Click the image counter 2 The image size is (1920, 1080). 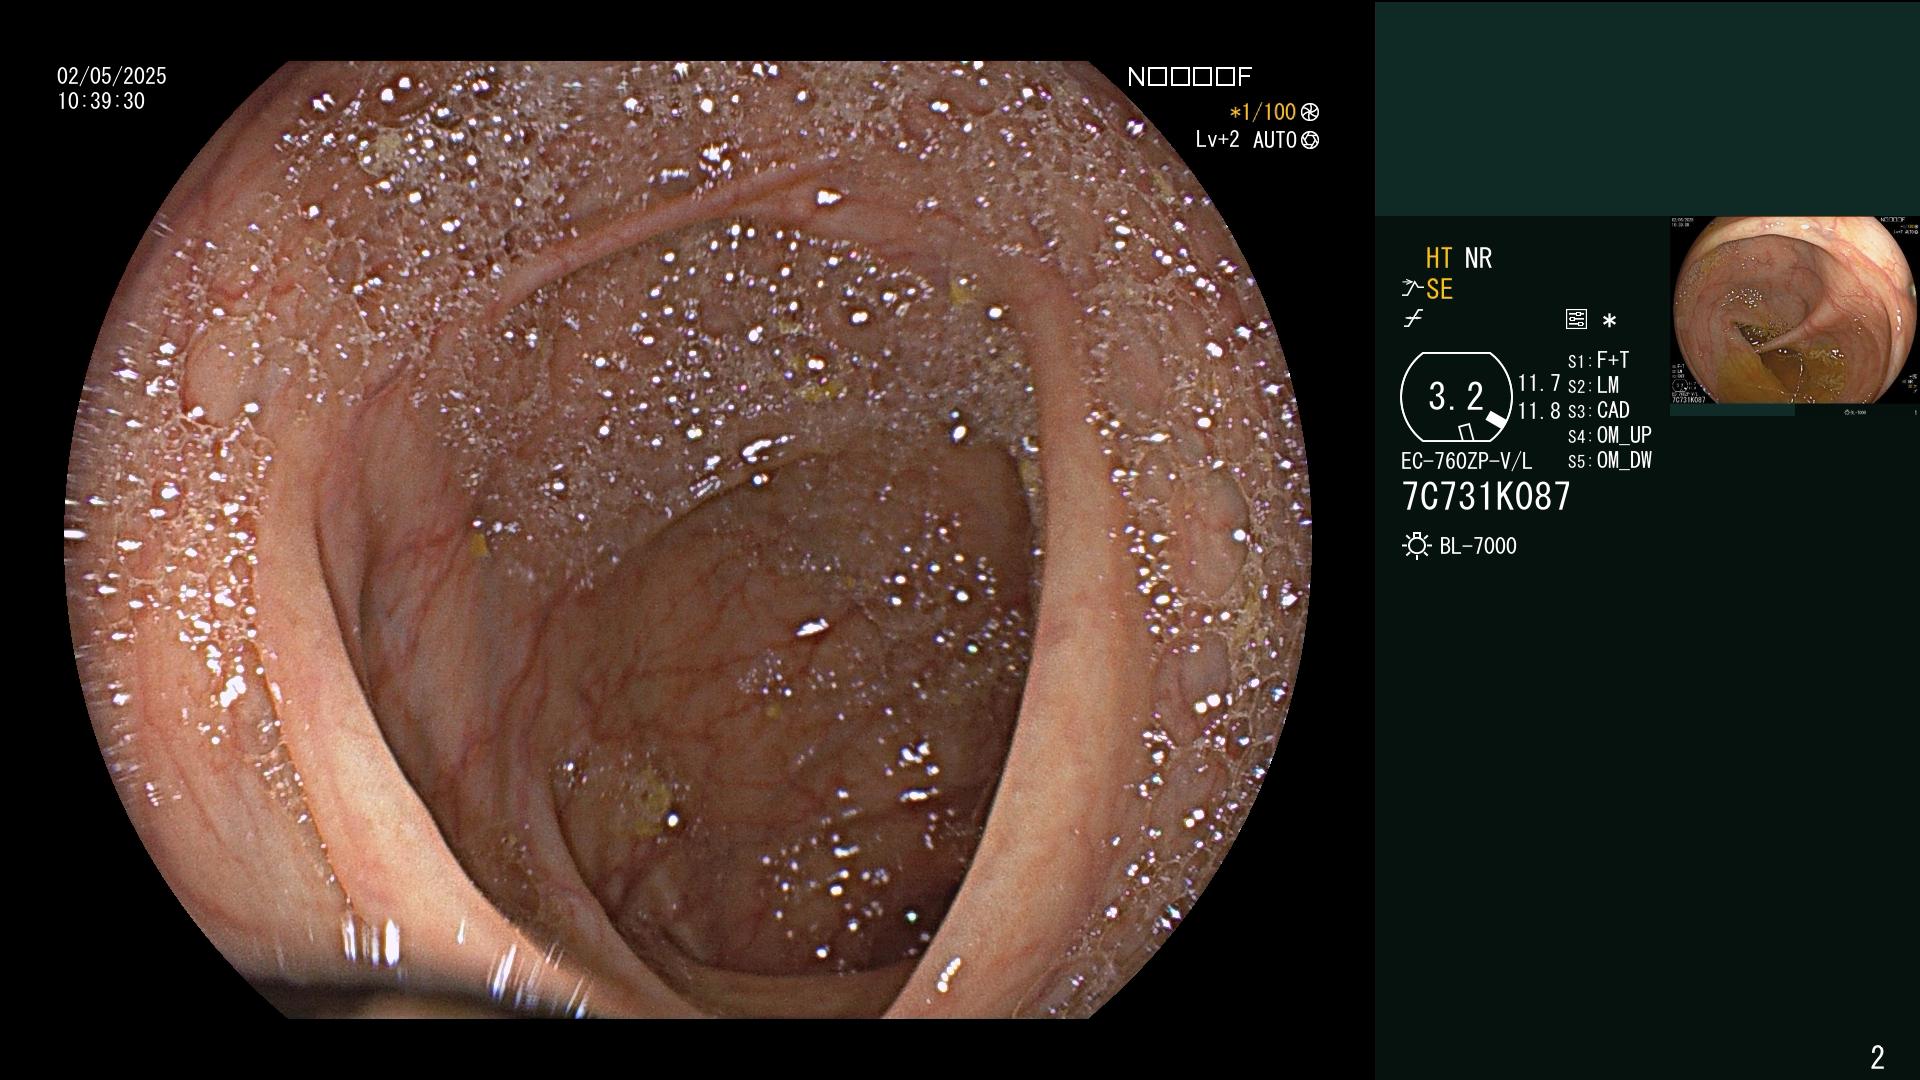(1877, 1057)
